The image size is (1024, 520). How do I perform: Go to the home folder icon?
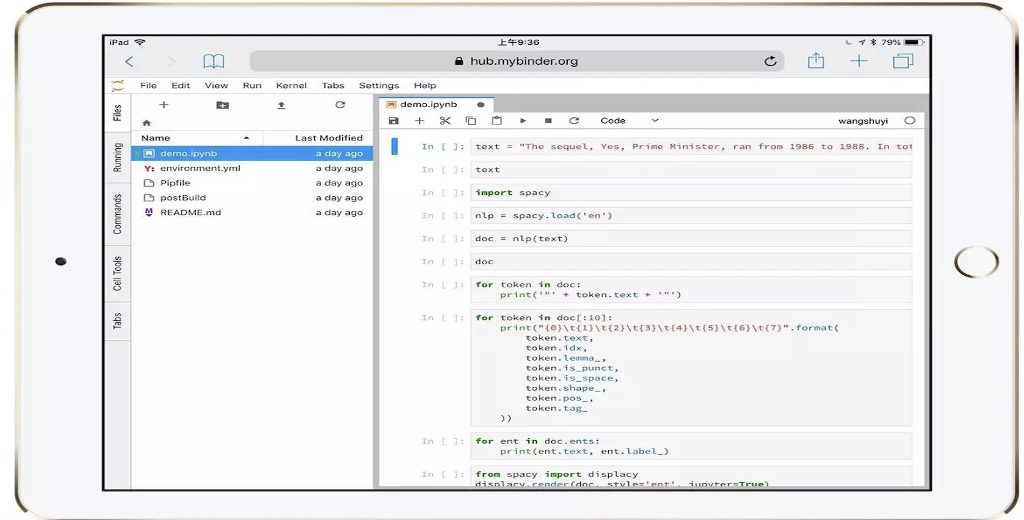[x=146, y=123]
